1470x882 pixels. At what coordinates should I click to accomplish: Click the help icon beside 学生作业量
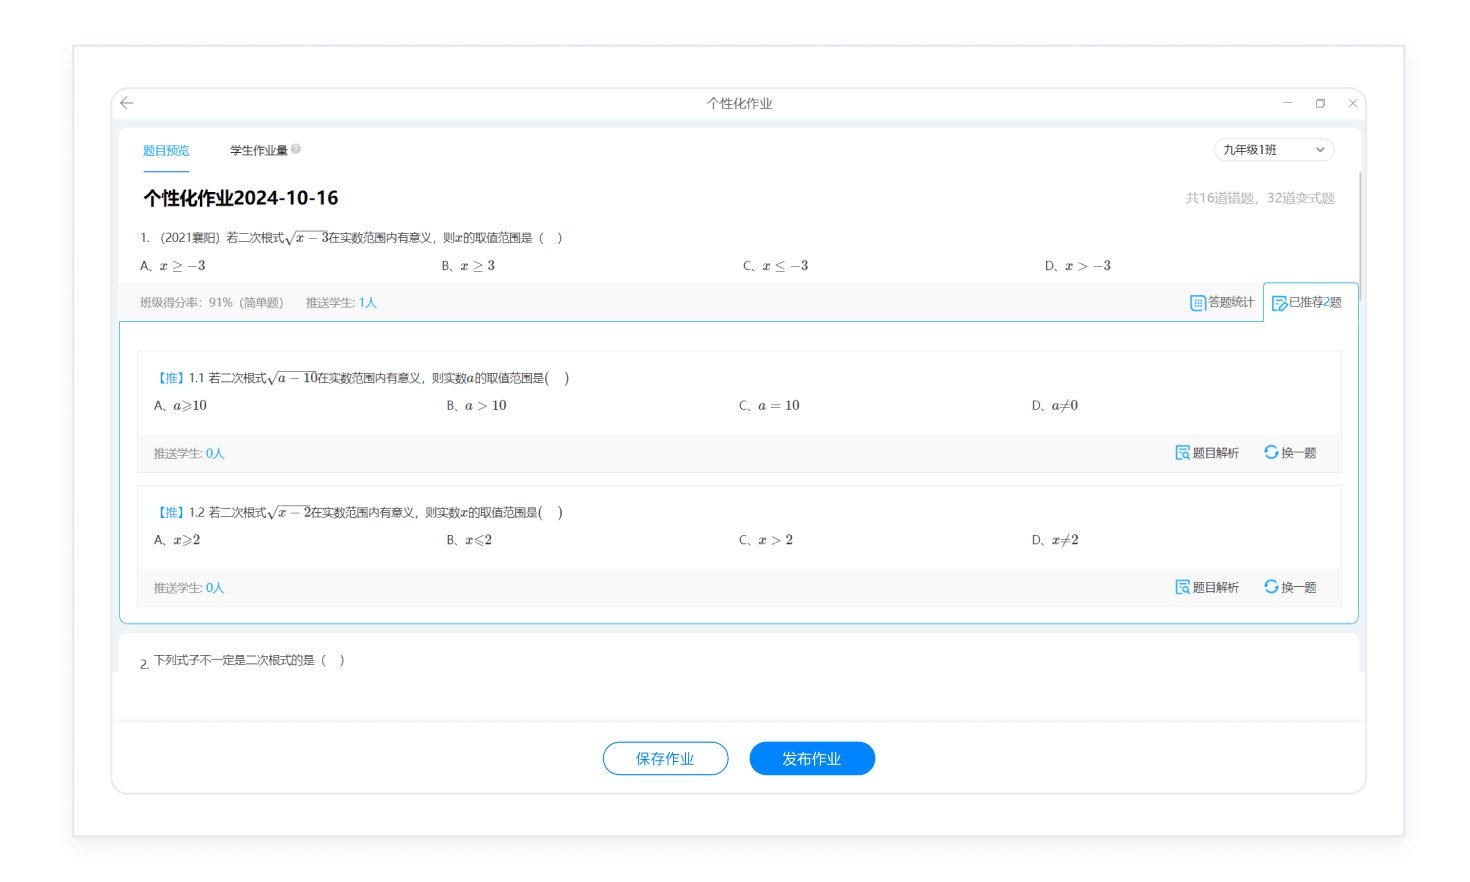(x=296, y=149)
